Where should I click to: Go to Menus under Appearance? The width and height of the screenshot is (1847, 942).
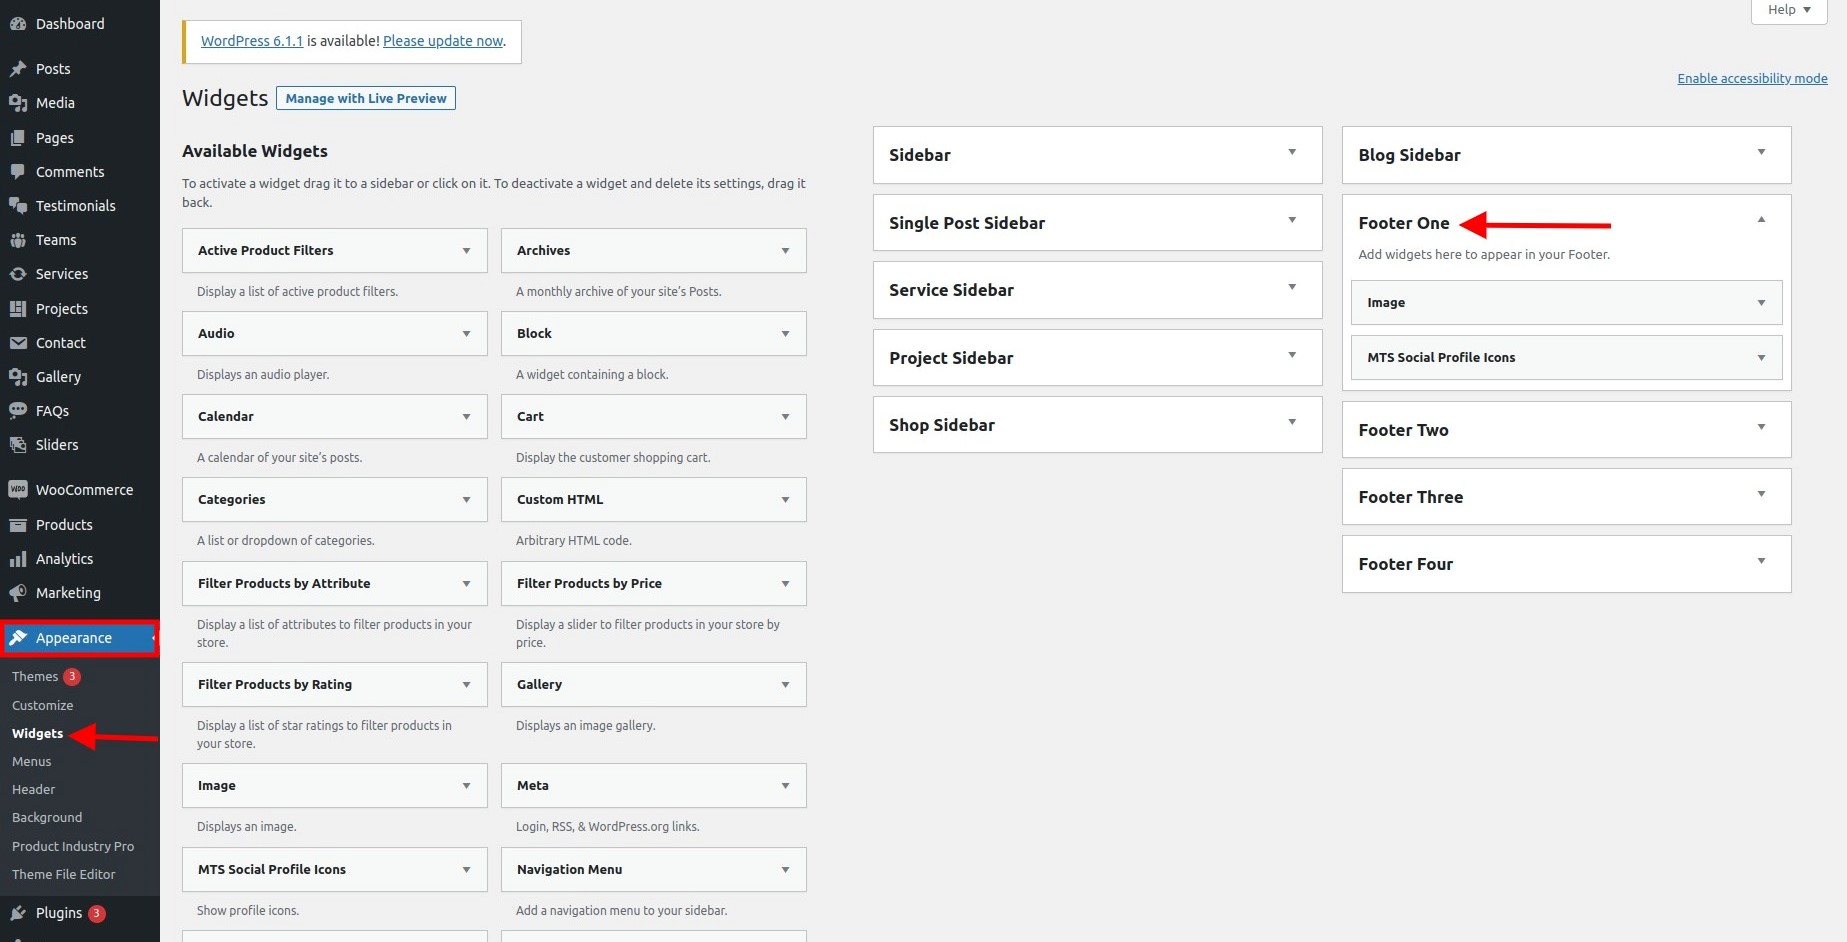pos(32,762)
